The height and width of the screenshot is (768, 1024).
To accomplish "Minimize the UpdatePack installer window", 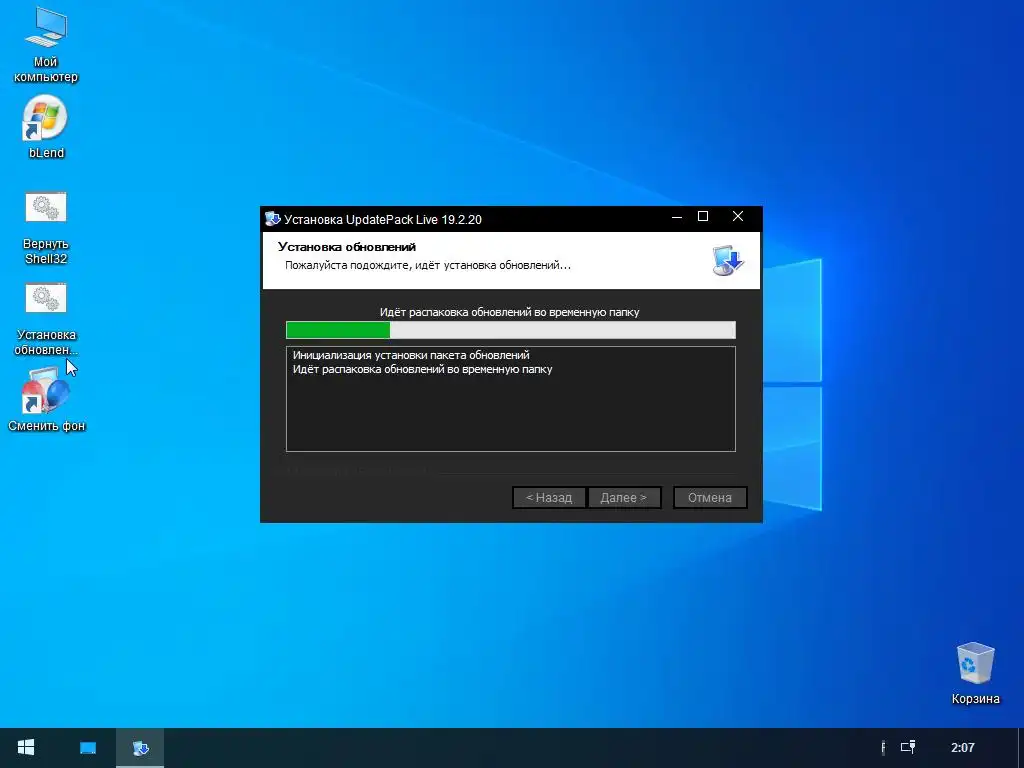I will (677, 217).
